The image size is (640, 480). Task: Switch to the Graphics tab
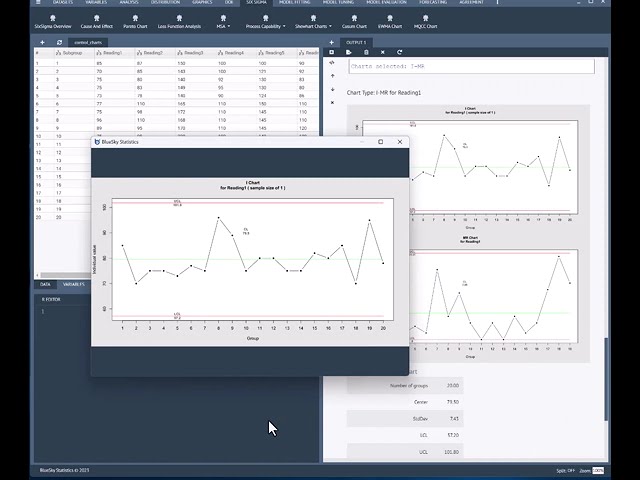202,2
